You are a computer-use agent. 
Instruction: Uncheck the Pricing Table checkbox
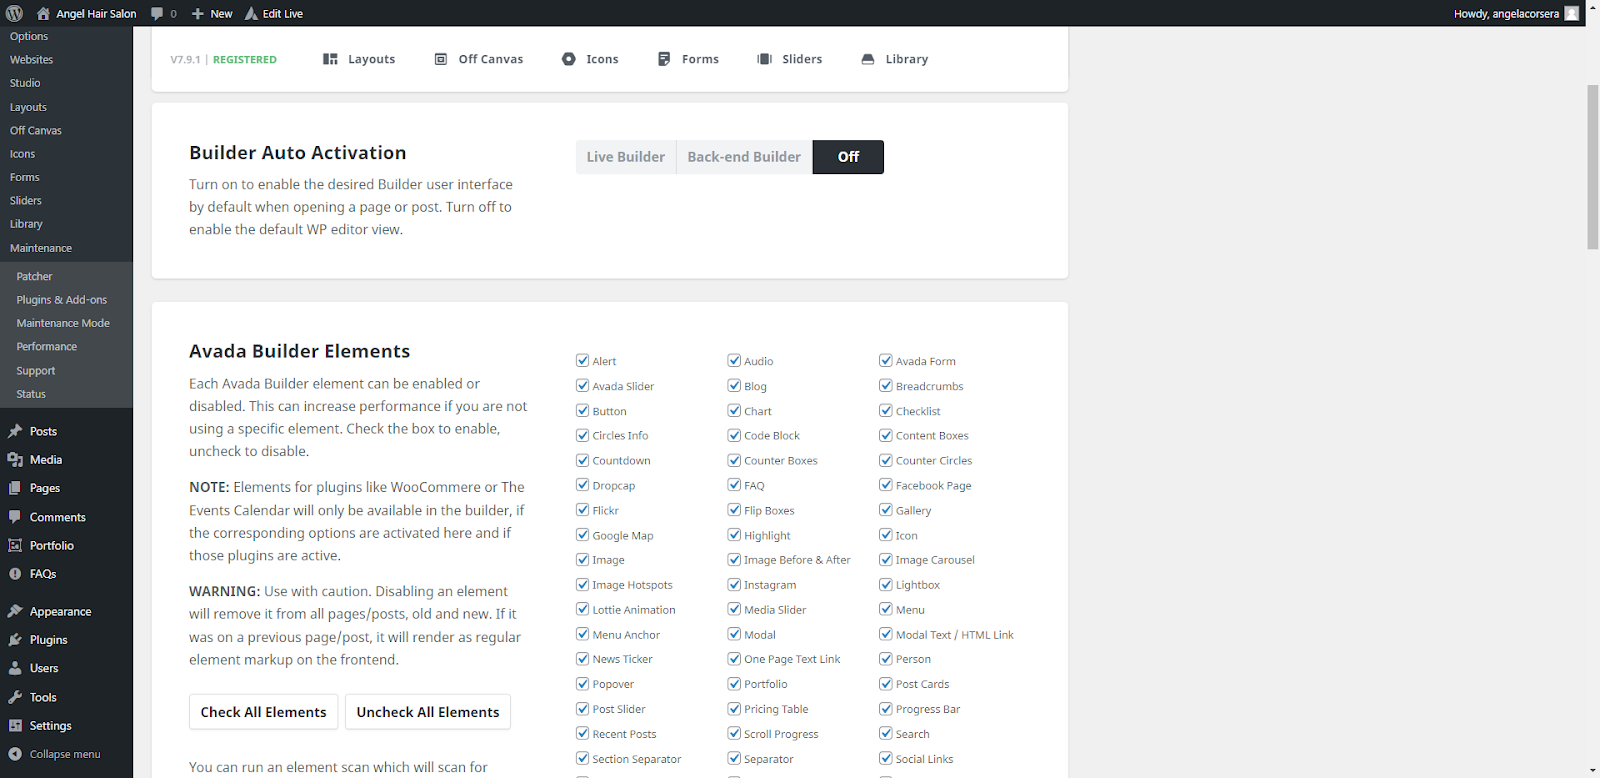point(734,709)
